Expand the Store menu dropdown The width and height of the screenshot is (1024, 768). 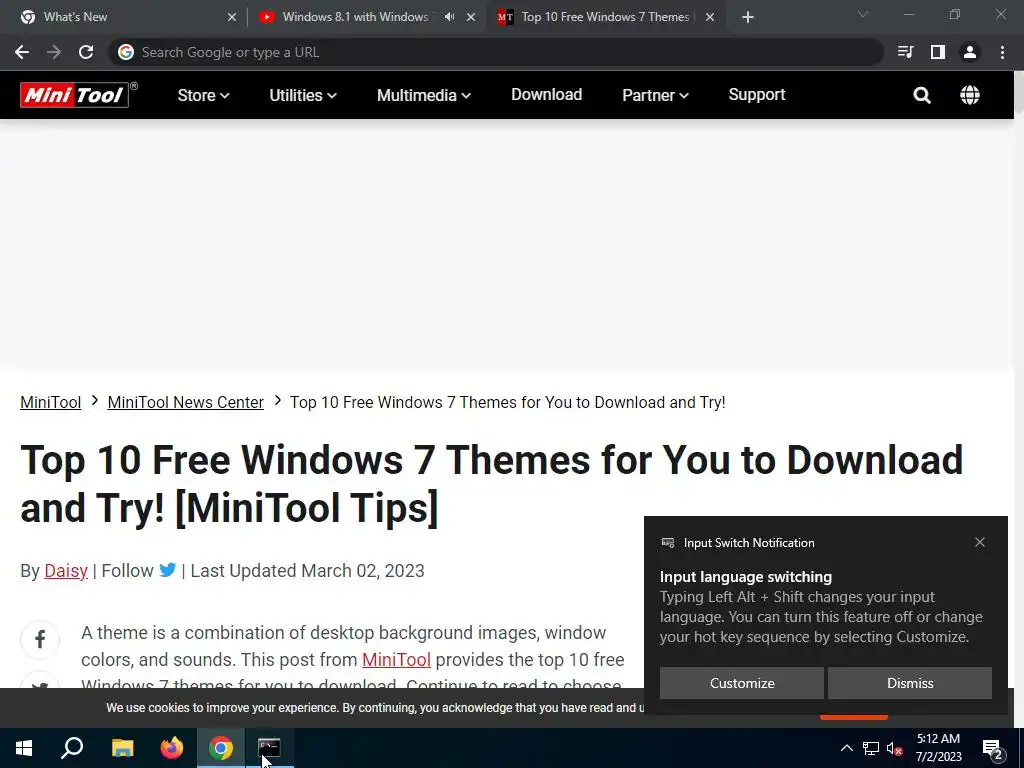[203, 95]
